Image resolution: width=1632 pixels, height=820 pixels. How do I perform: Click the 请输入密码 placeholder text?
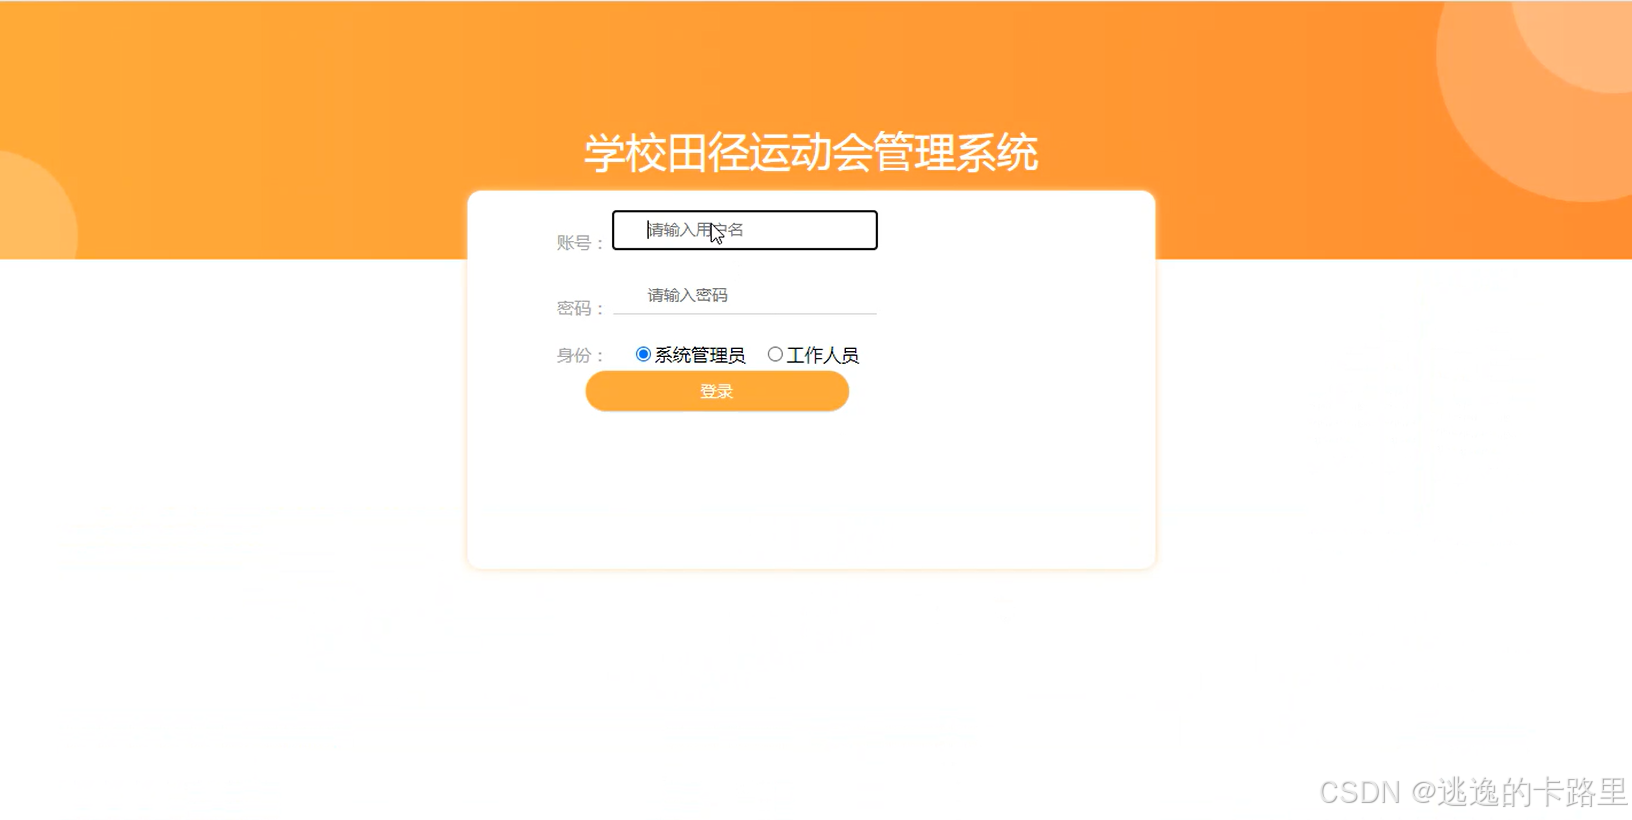pos(688,295)
